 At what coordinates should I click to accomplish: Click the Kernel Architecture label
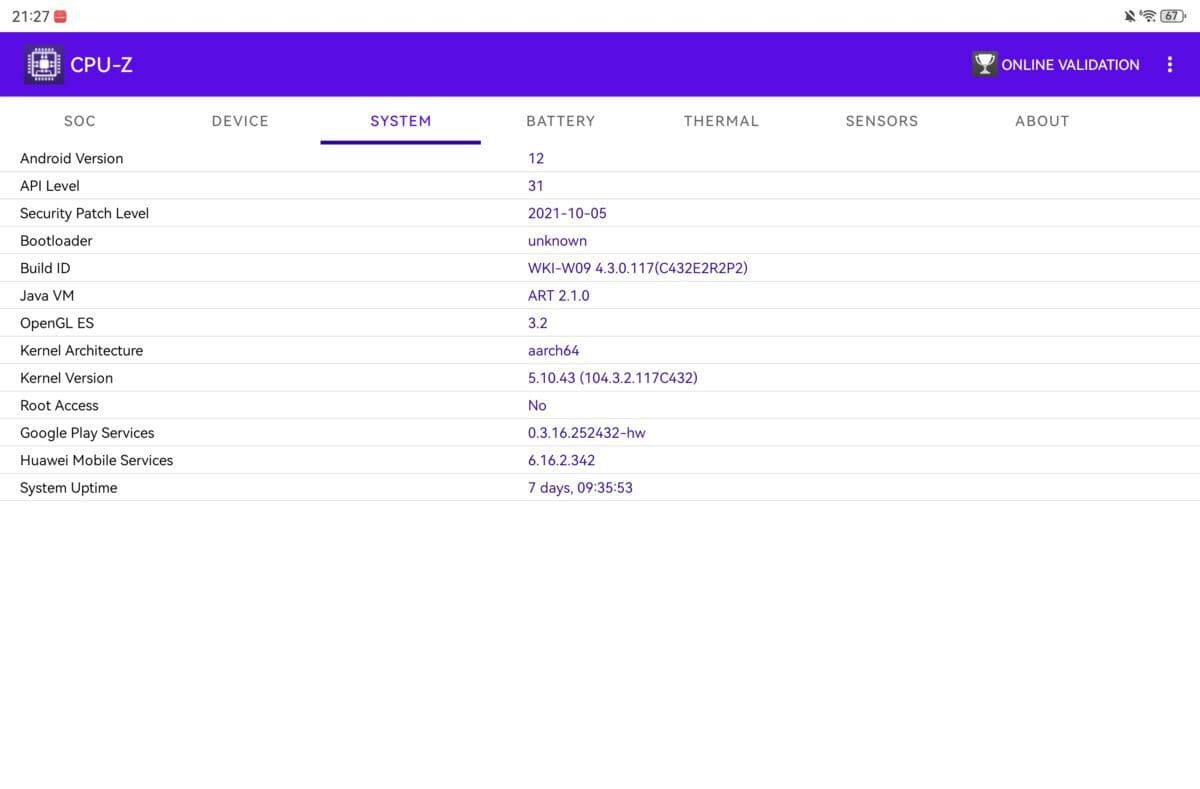click(x=81, y=350)
